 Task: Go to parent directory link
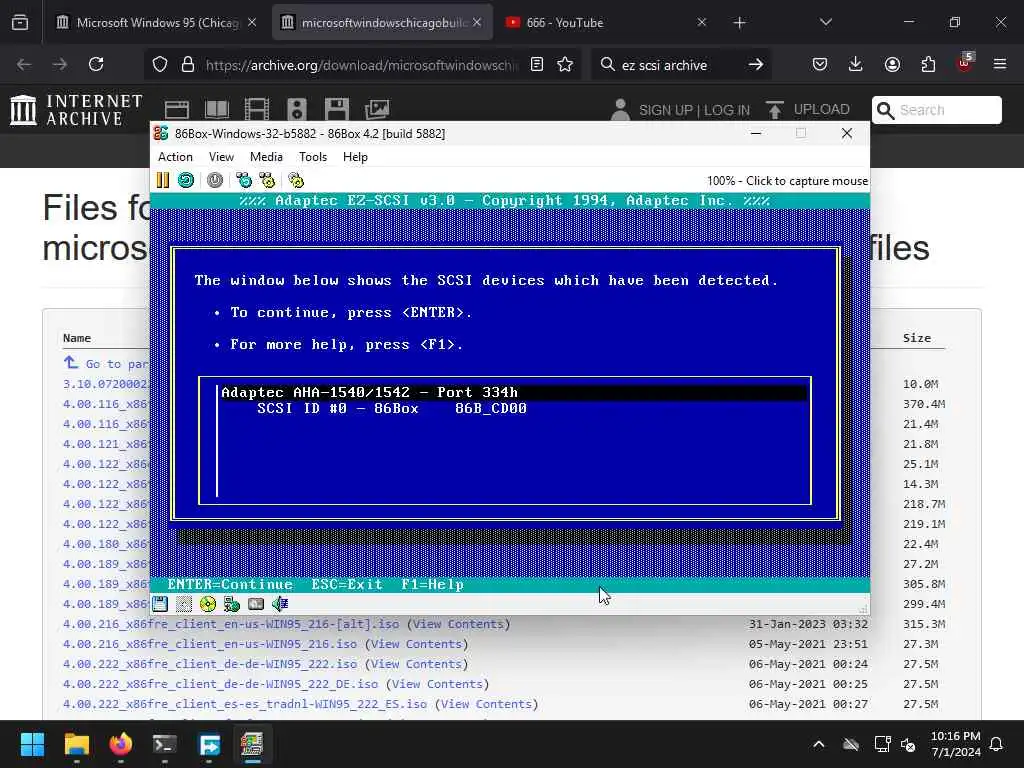pyautogui.click(x=106, y=363)
